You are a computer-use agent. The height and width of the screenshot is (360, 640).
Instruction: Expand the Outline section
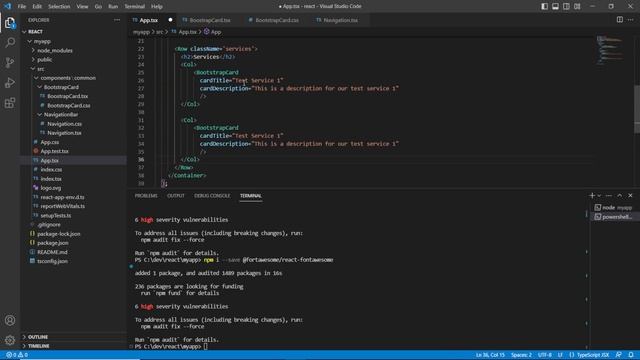(x=73, y=337)
